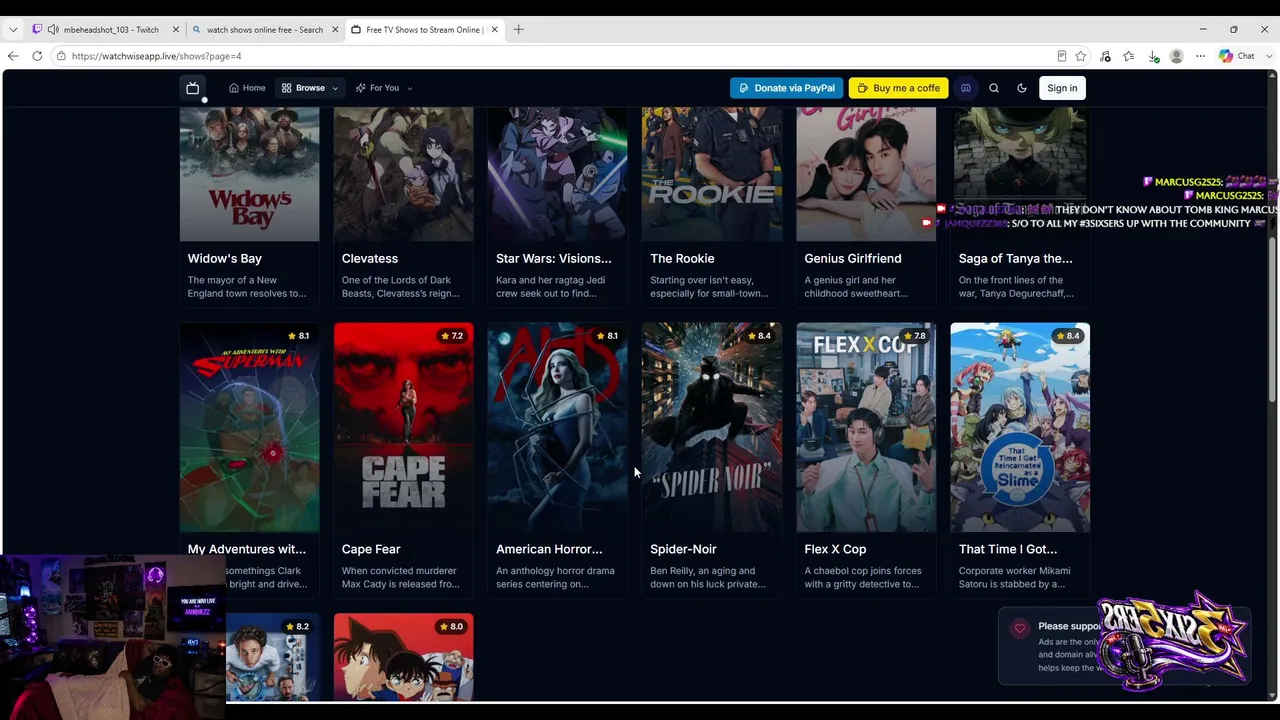
Task: Click the Spider-Noir title text
Action: (683, 549)
